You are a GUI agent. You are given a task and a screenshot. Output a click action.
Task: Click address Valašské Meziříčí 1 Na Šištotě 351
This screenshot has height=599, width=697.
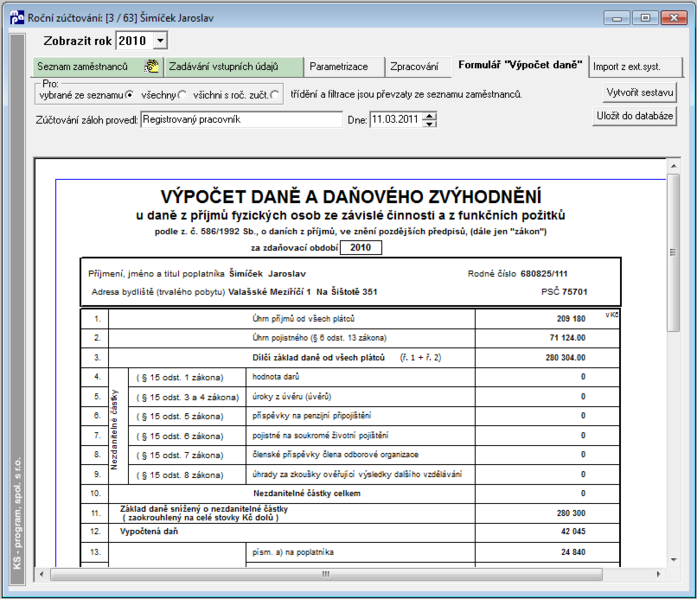[x=303, y=292]
